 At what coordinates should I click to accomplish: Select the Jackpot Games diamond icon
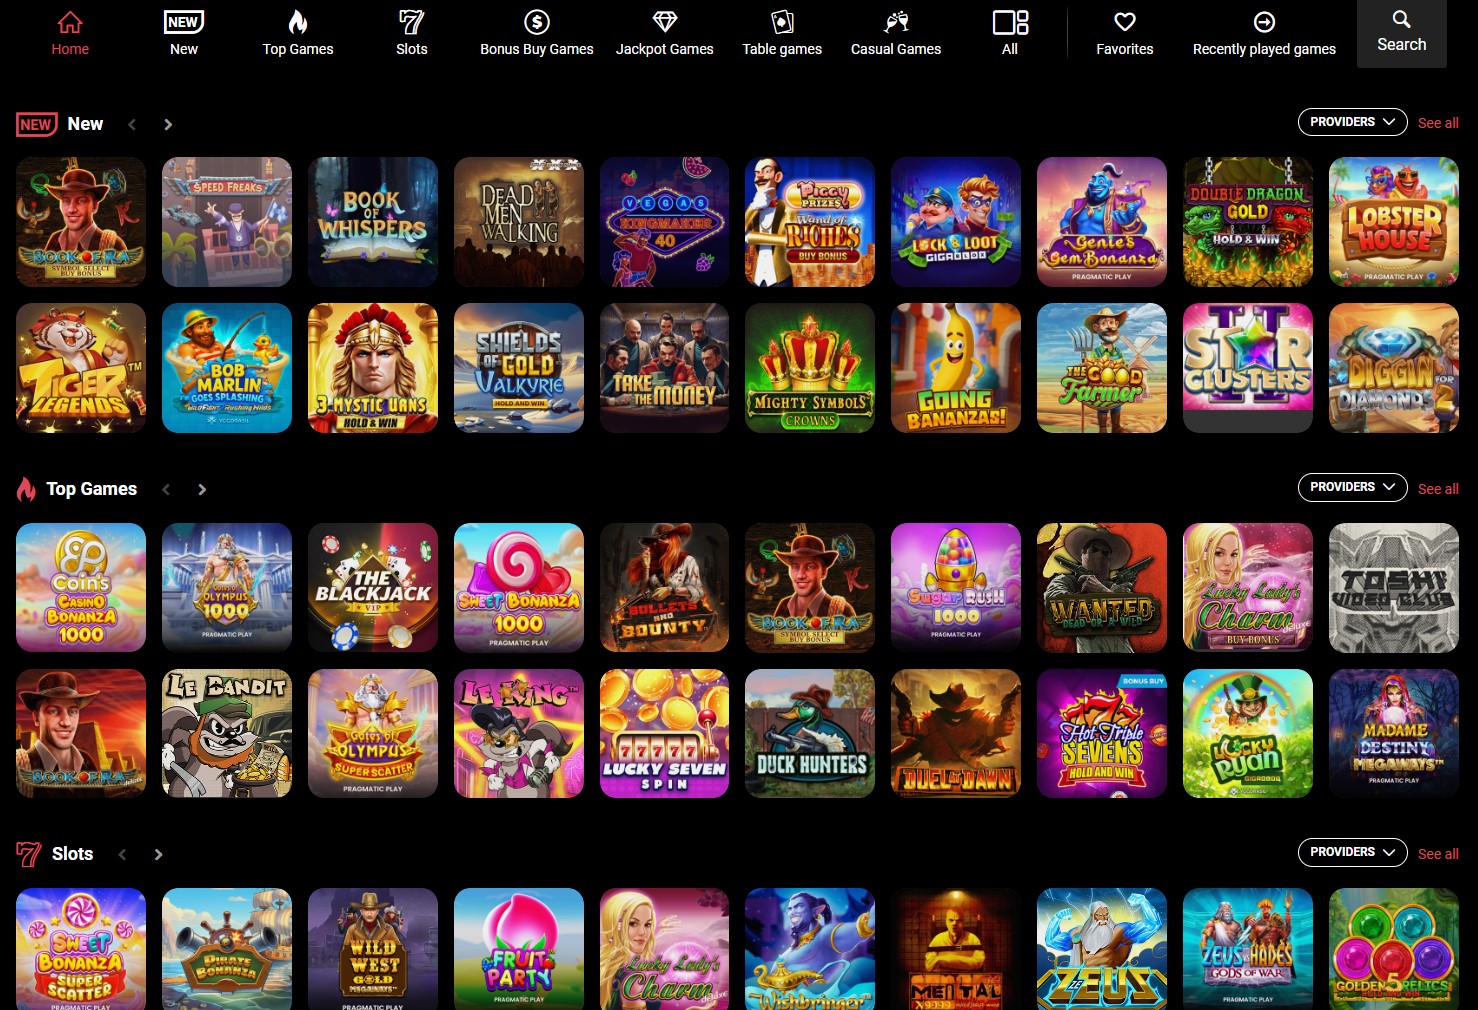[x=664, y=22]
